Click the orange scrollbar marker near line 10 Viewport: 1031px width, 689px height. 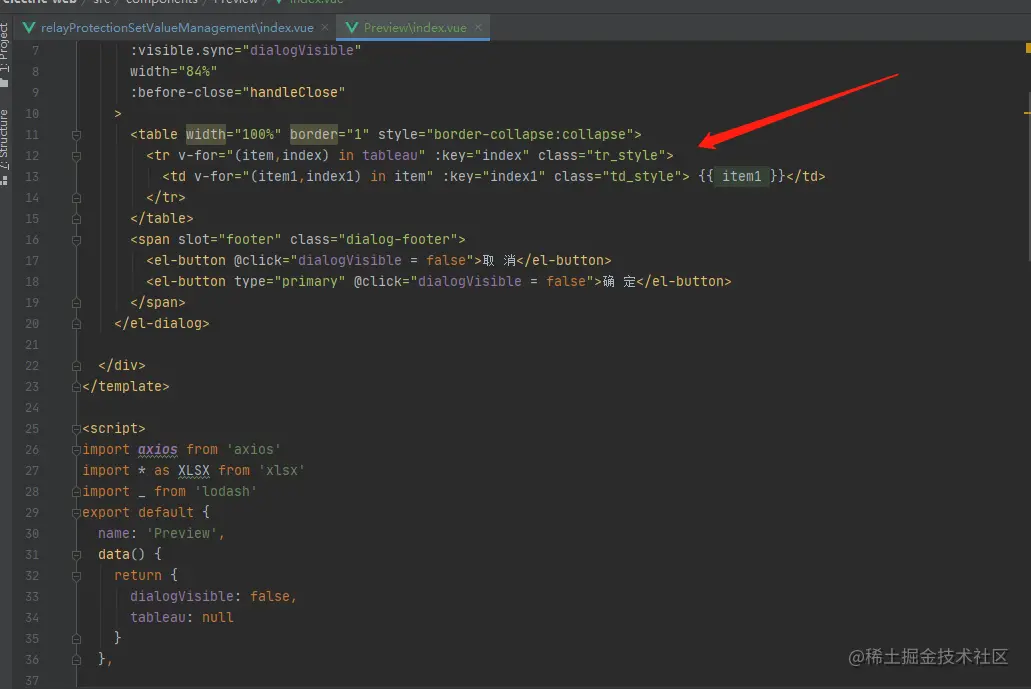(x=1027, y=113)
